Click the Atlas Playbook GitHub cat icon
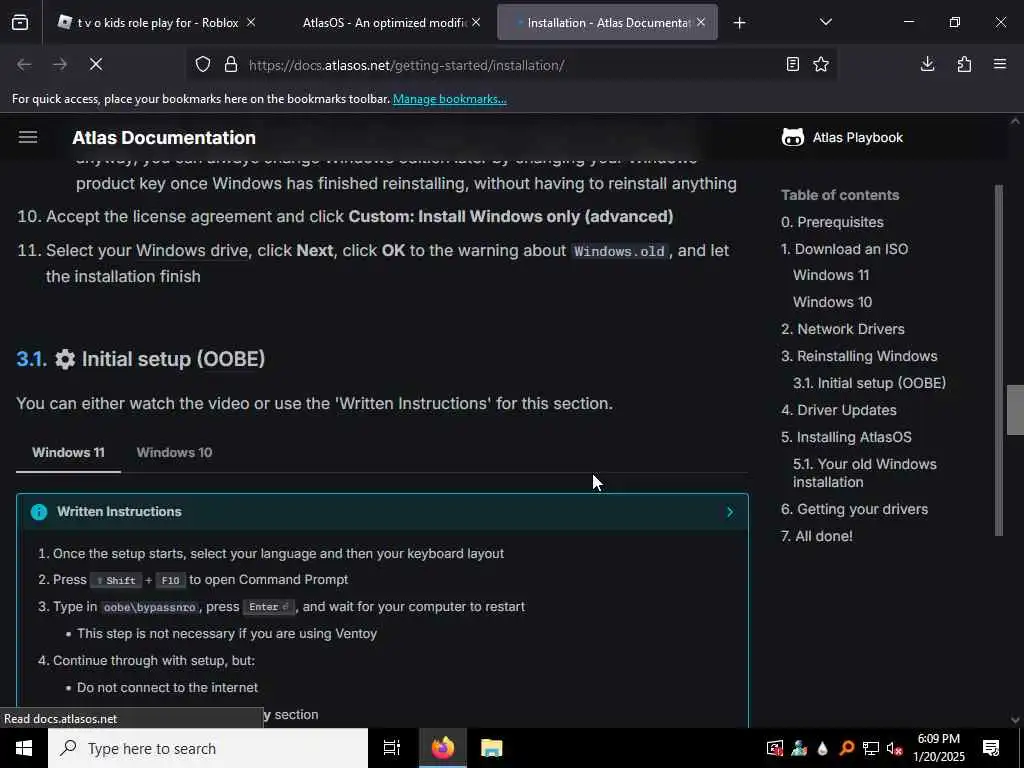Image resolution: width=1024 pixels, height=768 pixels. [793, 137]
